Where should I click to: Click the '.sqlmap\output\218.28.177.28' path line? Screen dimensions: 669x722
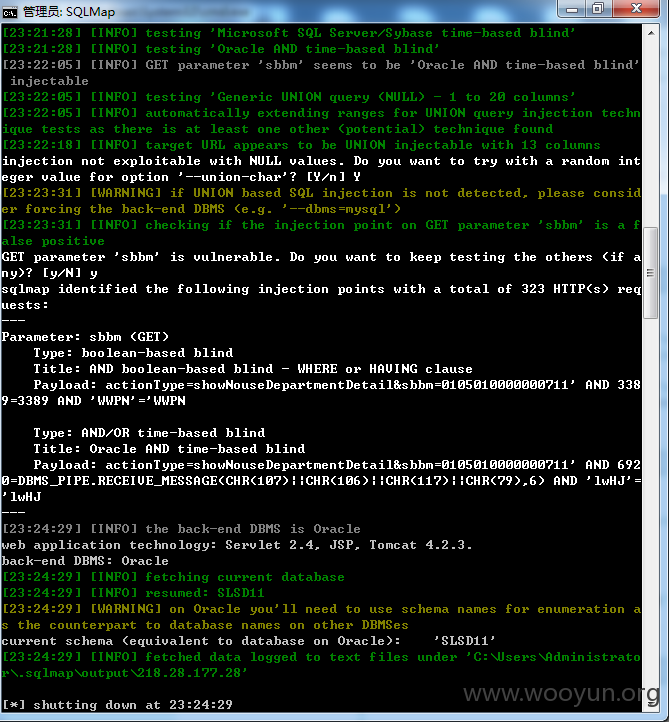pyautogui.click(x=124, y=673)
